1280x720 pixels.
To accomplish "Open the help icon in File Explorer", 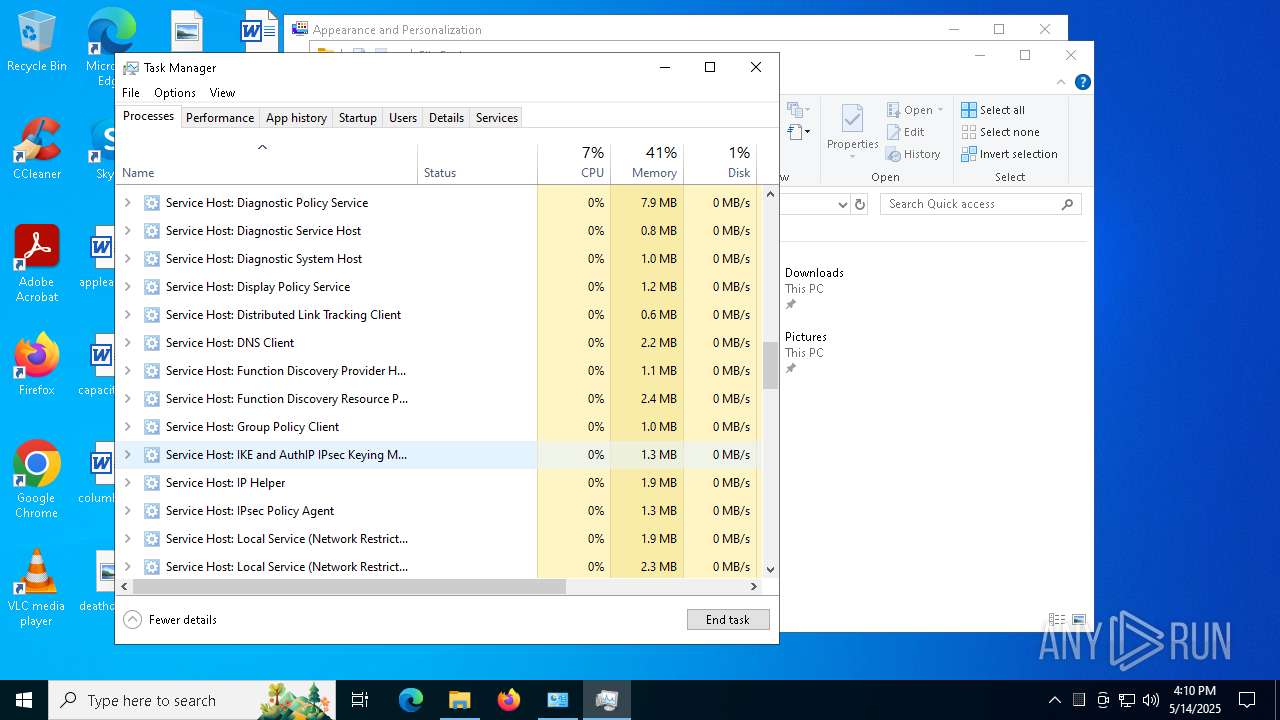I will [1082, 82].
